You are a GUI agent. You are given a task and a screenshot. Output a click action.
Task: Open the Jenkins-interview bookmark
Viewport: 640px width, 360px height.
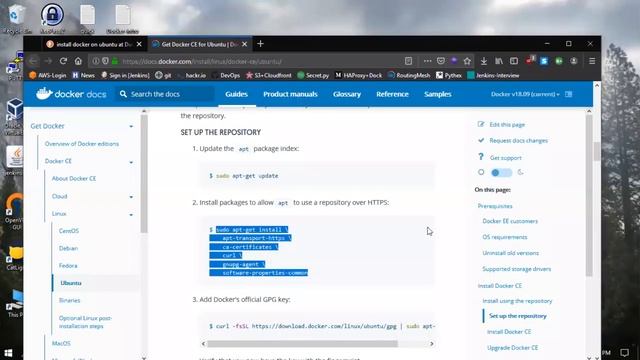point(493,75)
